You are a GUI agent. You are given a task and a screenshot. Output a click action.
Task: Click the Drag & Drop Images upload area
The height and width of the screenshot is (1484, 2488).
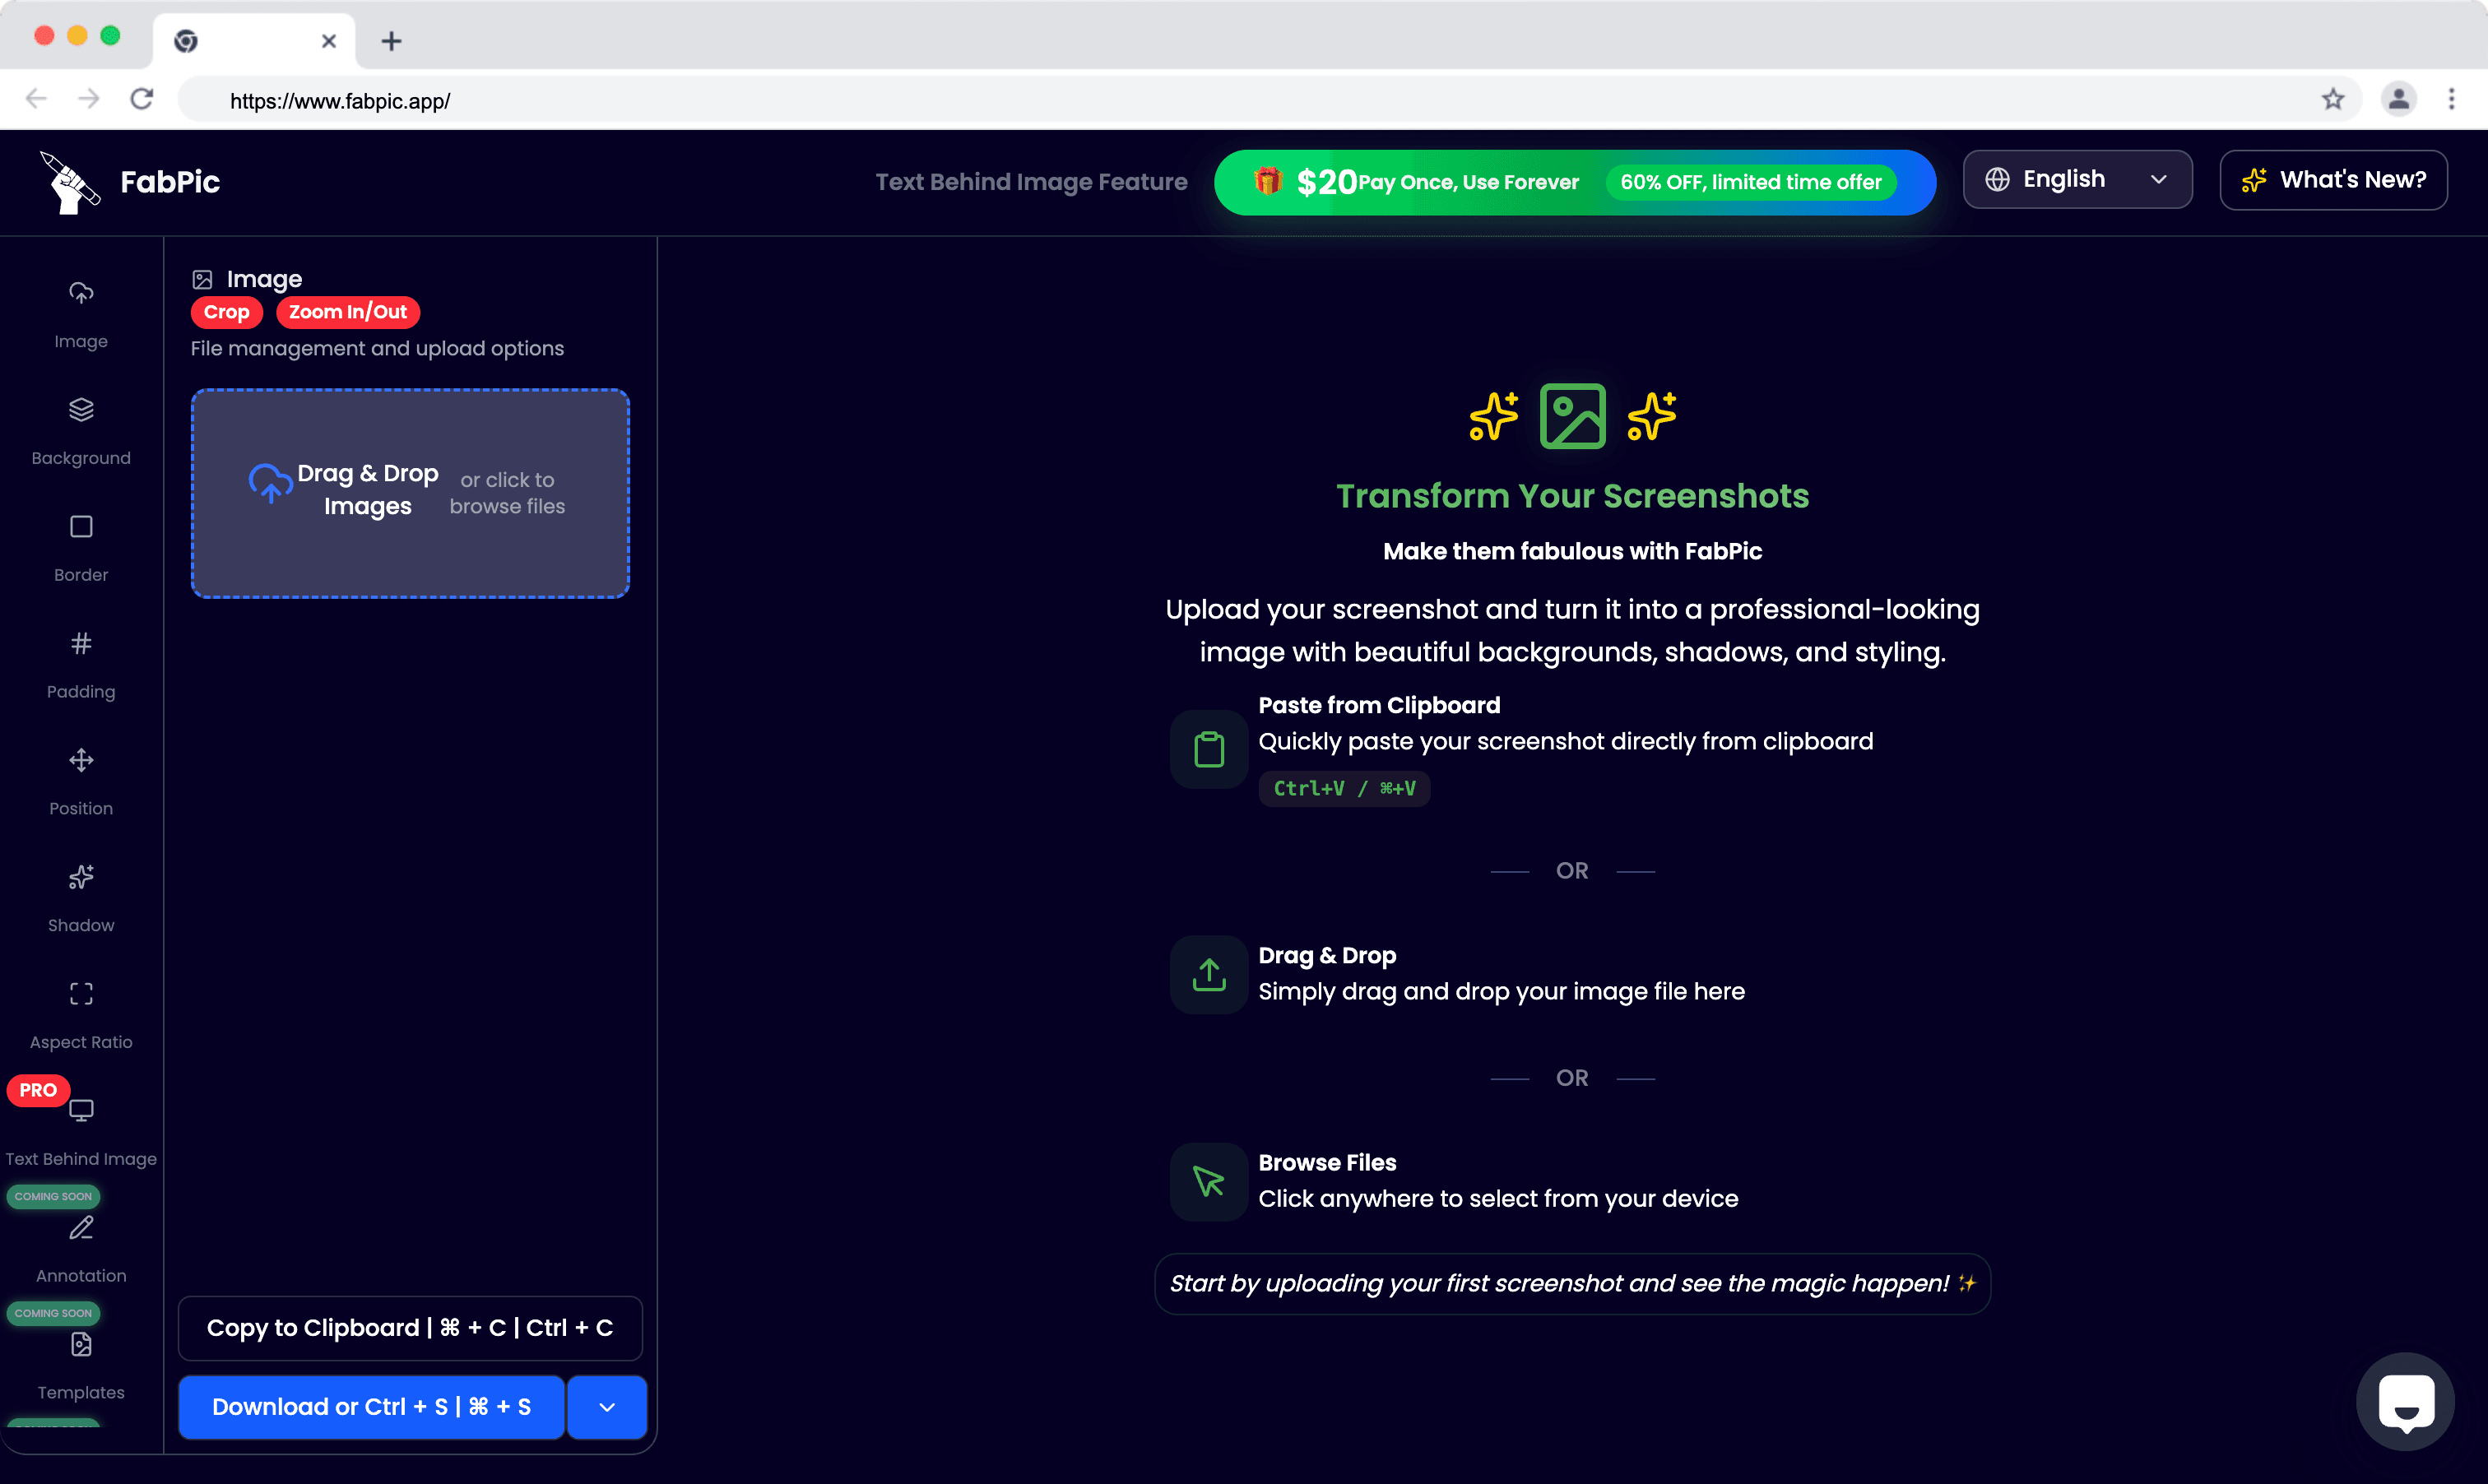coord(410,493)
